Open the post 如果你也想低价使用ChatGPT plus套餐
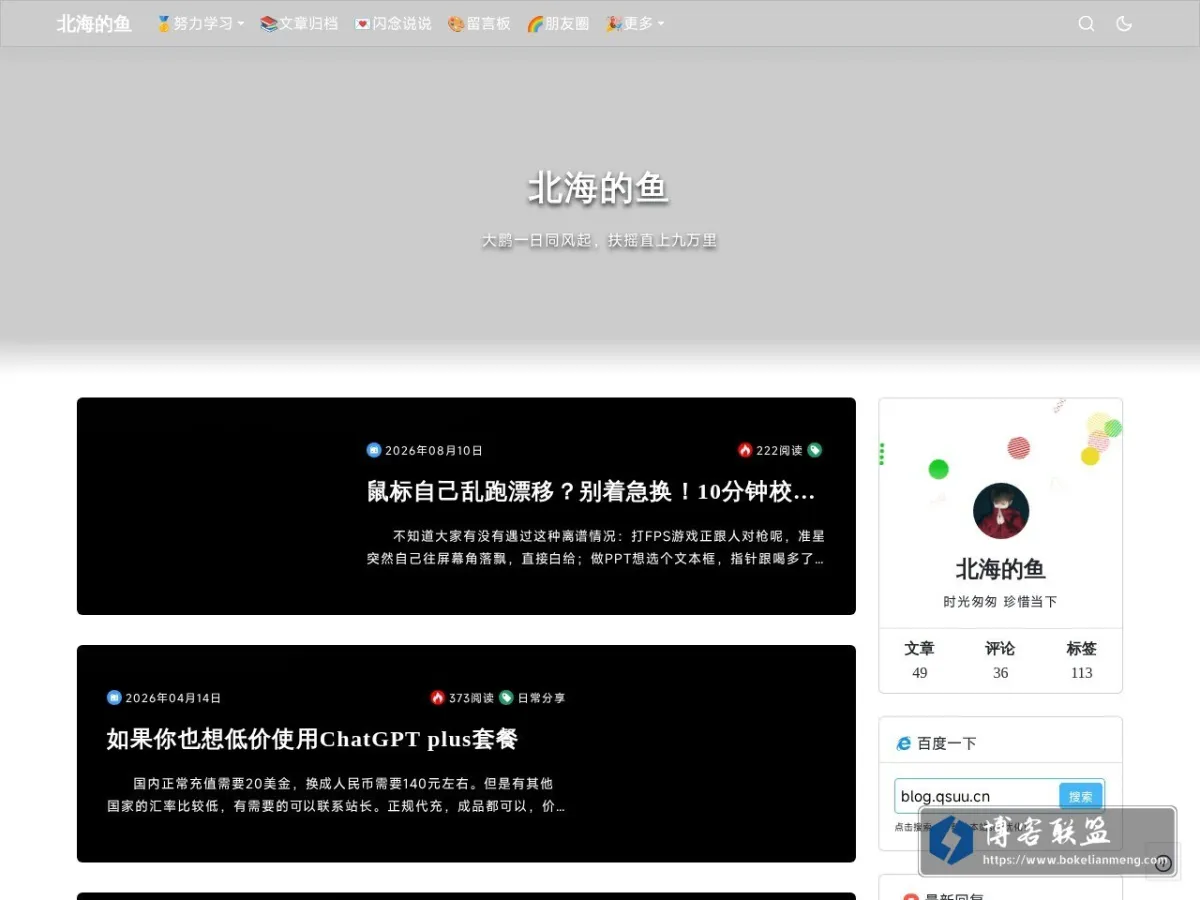This screenshot has width=1200, height=900. tap(312, 739)
